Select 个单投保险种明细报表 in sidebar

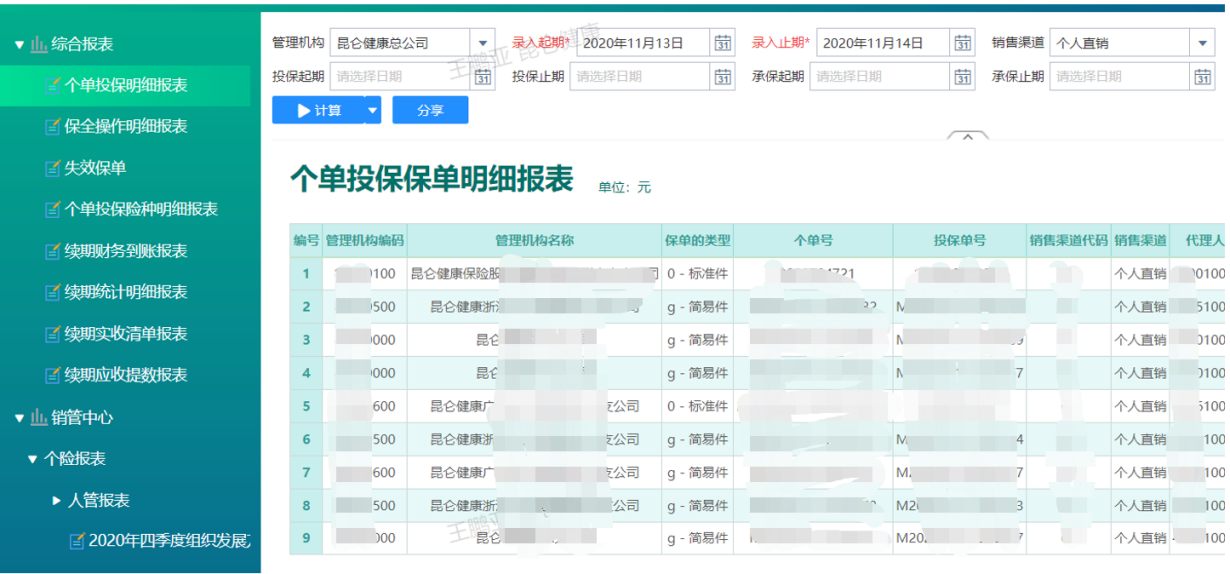[x=141, y=209]
